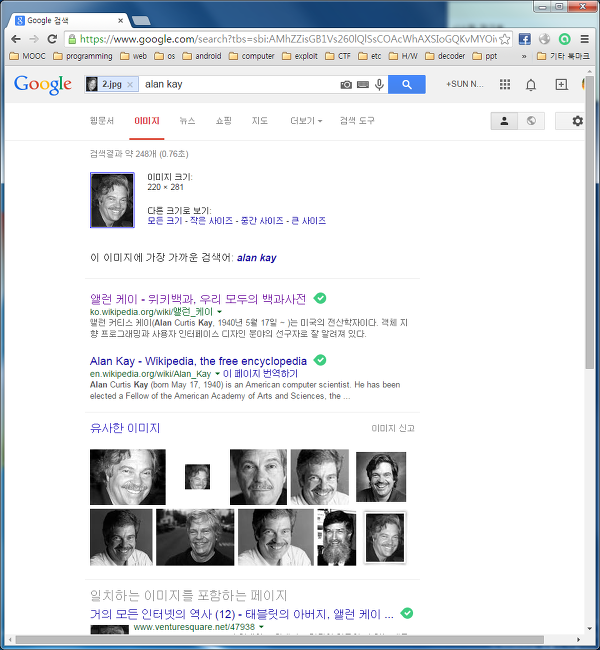Click the uploaded query image thumbnail
This screenshot has height=650, width=600.
tap(112, 200)
